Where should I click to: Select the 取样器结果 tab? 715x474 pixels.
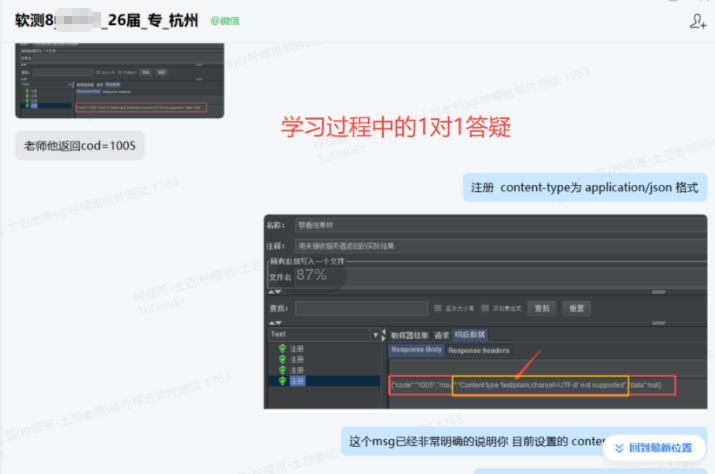pyautogui.click(x=409, y=335)
